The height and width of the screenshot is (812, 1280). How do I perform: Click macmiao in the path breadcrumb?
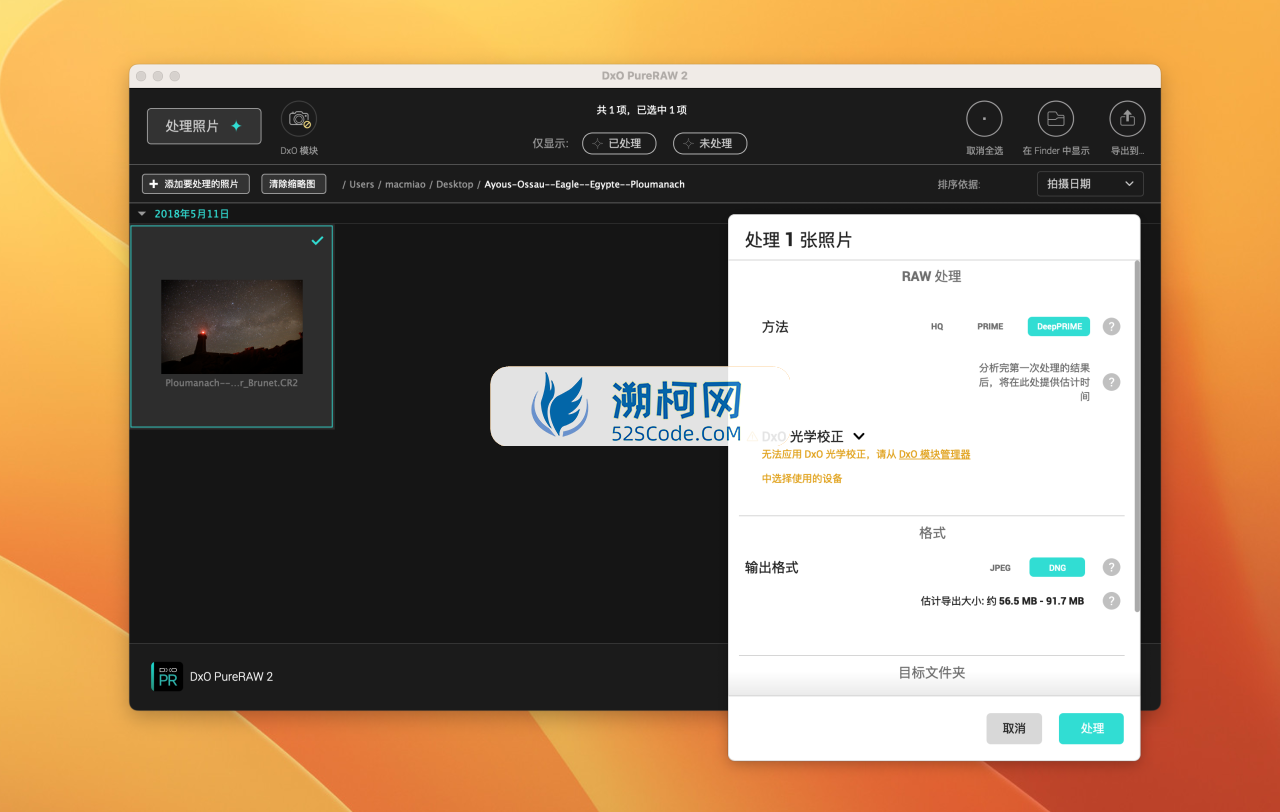[x=406, y=184]
